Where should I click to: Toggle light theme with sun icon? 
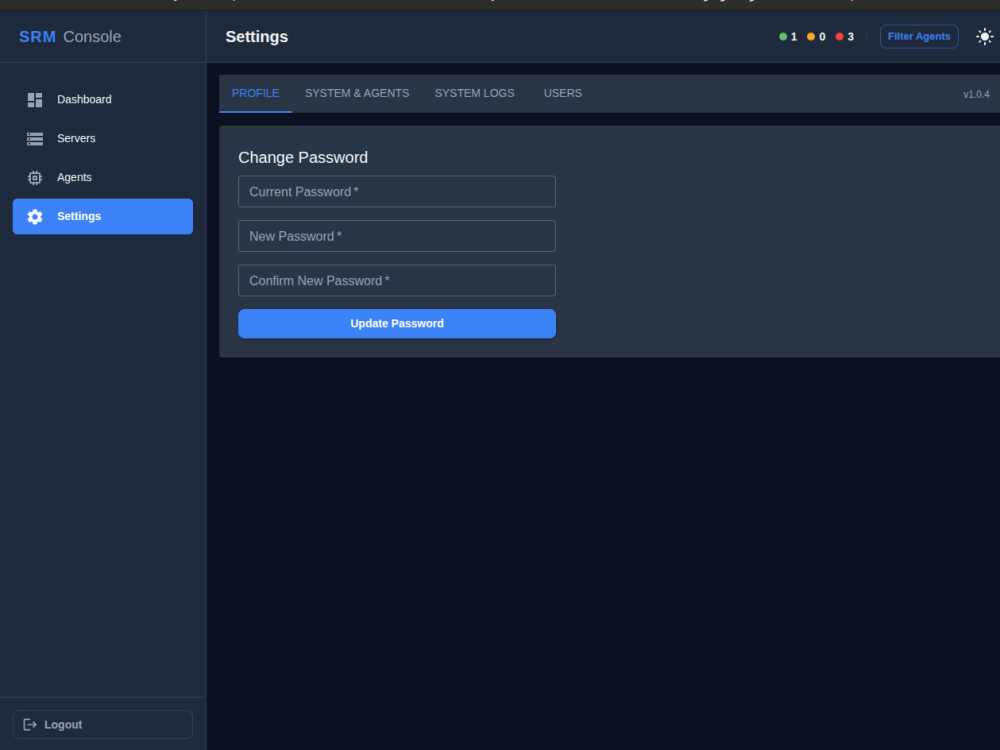coord(984,36)
